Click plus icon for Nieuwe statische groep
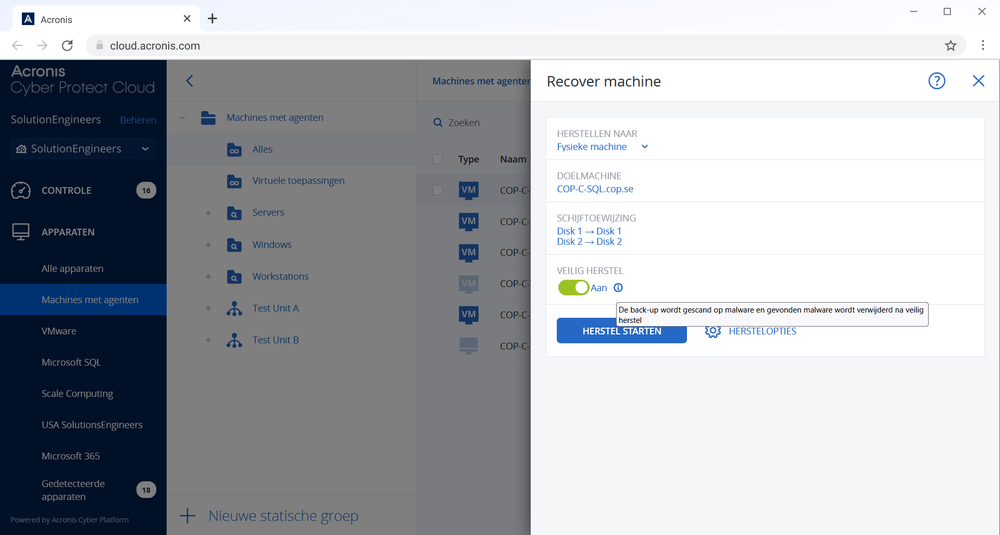 tap(188, 515)
